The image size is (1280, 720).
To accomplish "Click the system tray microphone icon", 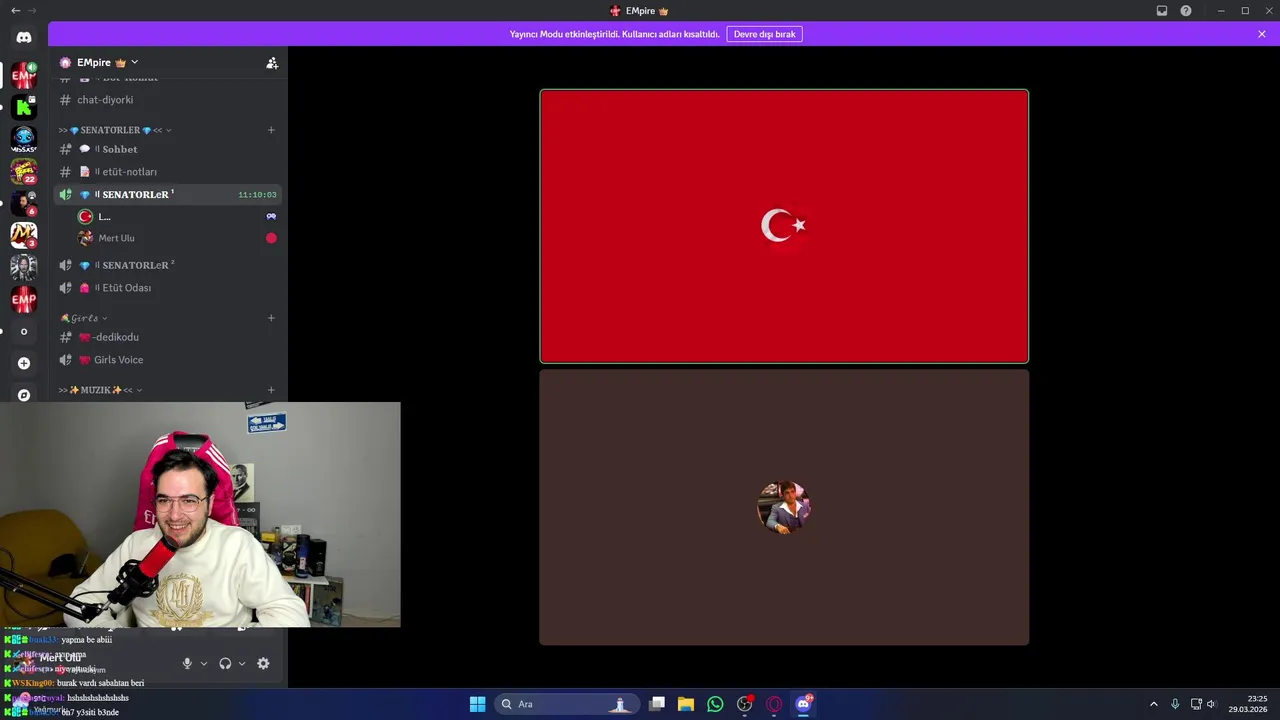I will coord(1175,704).
